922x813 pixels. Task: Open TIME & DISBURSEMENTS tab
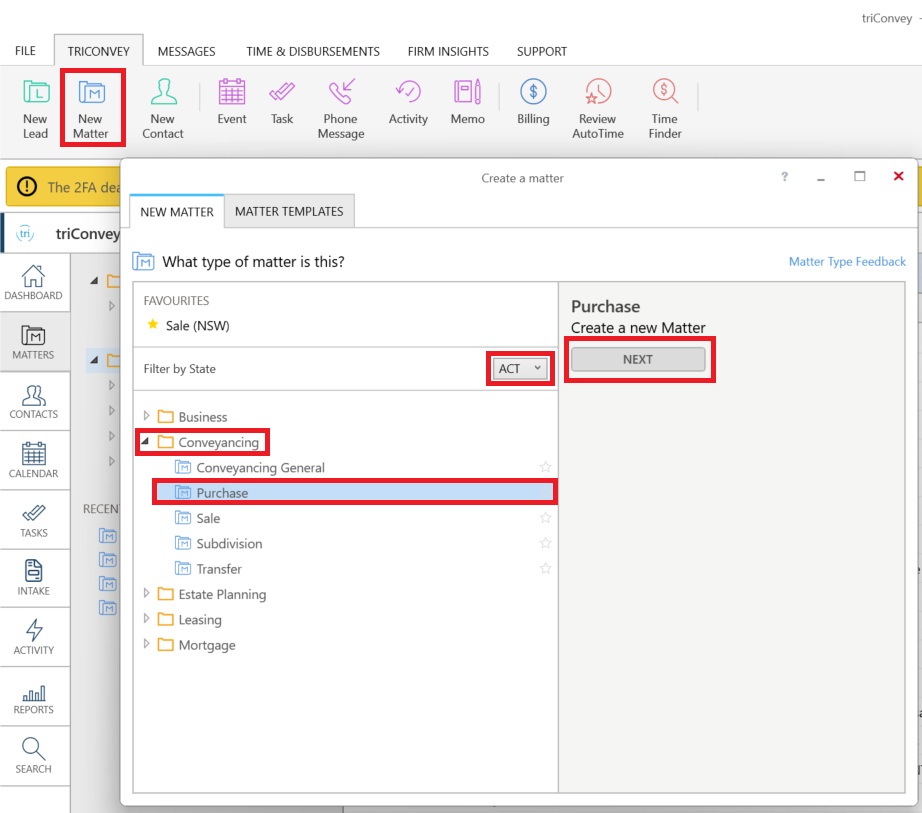[313, 51]
